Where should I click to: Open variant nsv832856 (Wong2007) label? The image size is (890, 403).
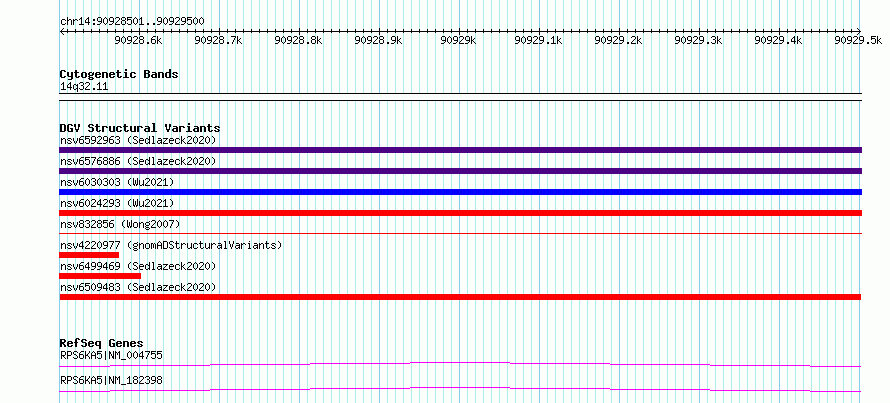(120, 224)
